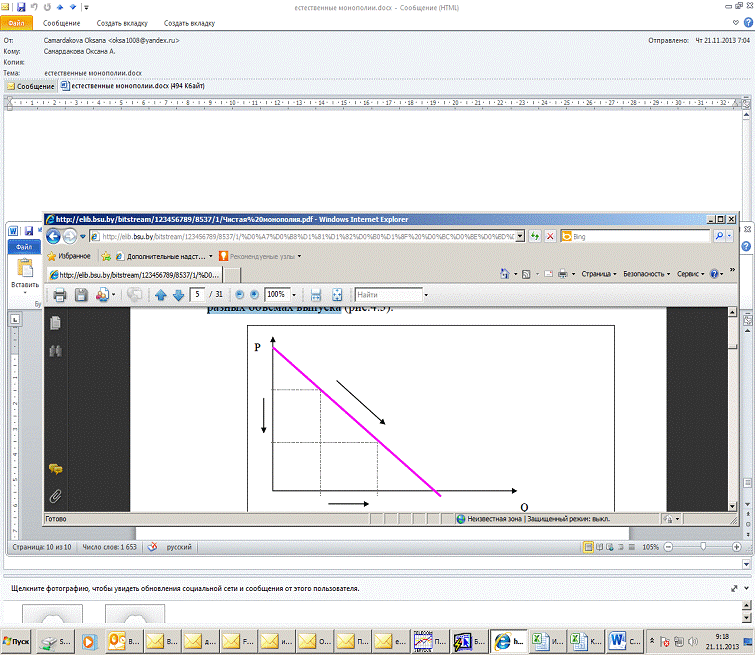Click the binoculars search icon in PDF sidebar
This screenshot has height=655, width=755.
[56, 350]
